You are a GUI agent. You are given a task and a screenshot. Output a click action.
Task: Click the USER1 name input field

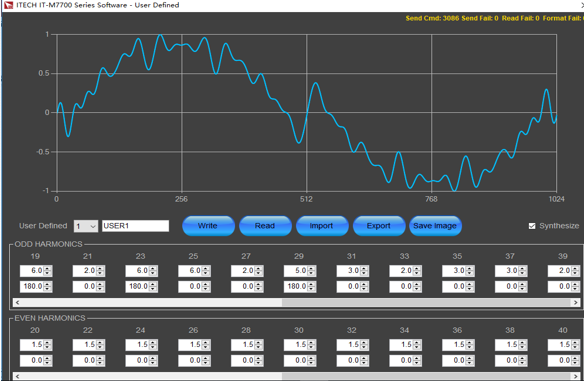[136, 226]
